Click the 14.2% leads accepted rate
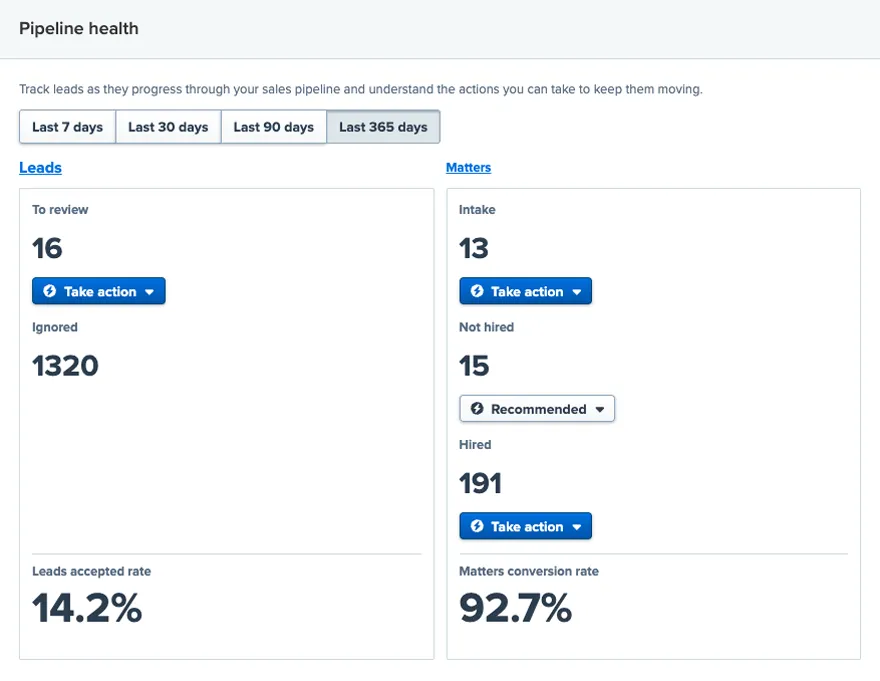 tap(87, 608)
